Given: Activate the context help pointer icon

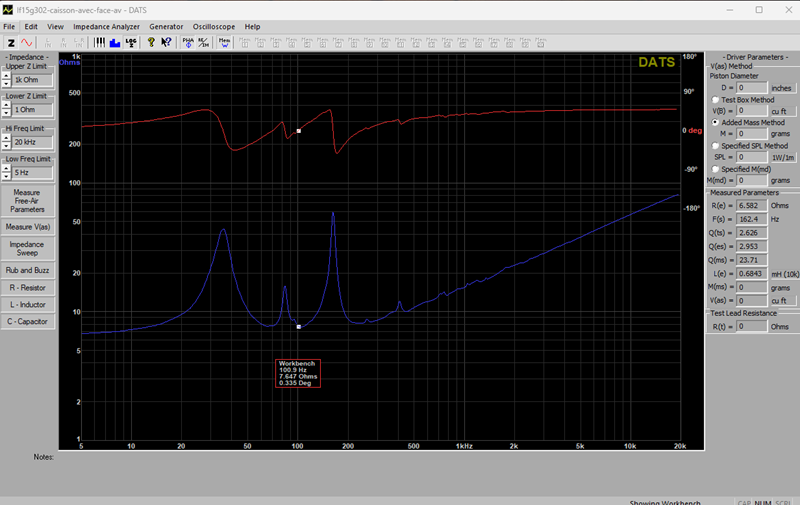Looking at the screenshot, I should pyautogui.click(x=166, y=43).
